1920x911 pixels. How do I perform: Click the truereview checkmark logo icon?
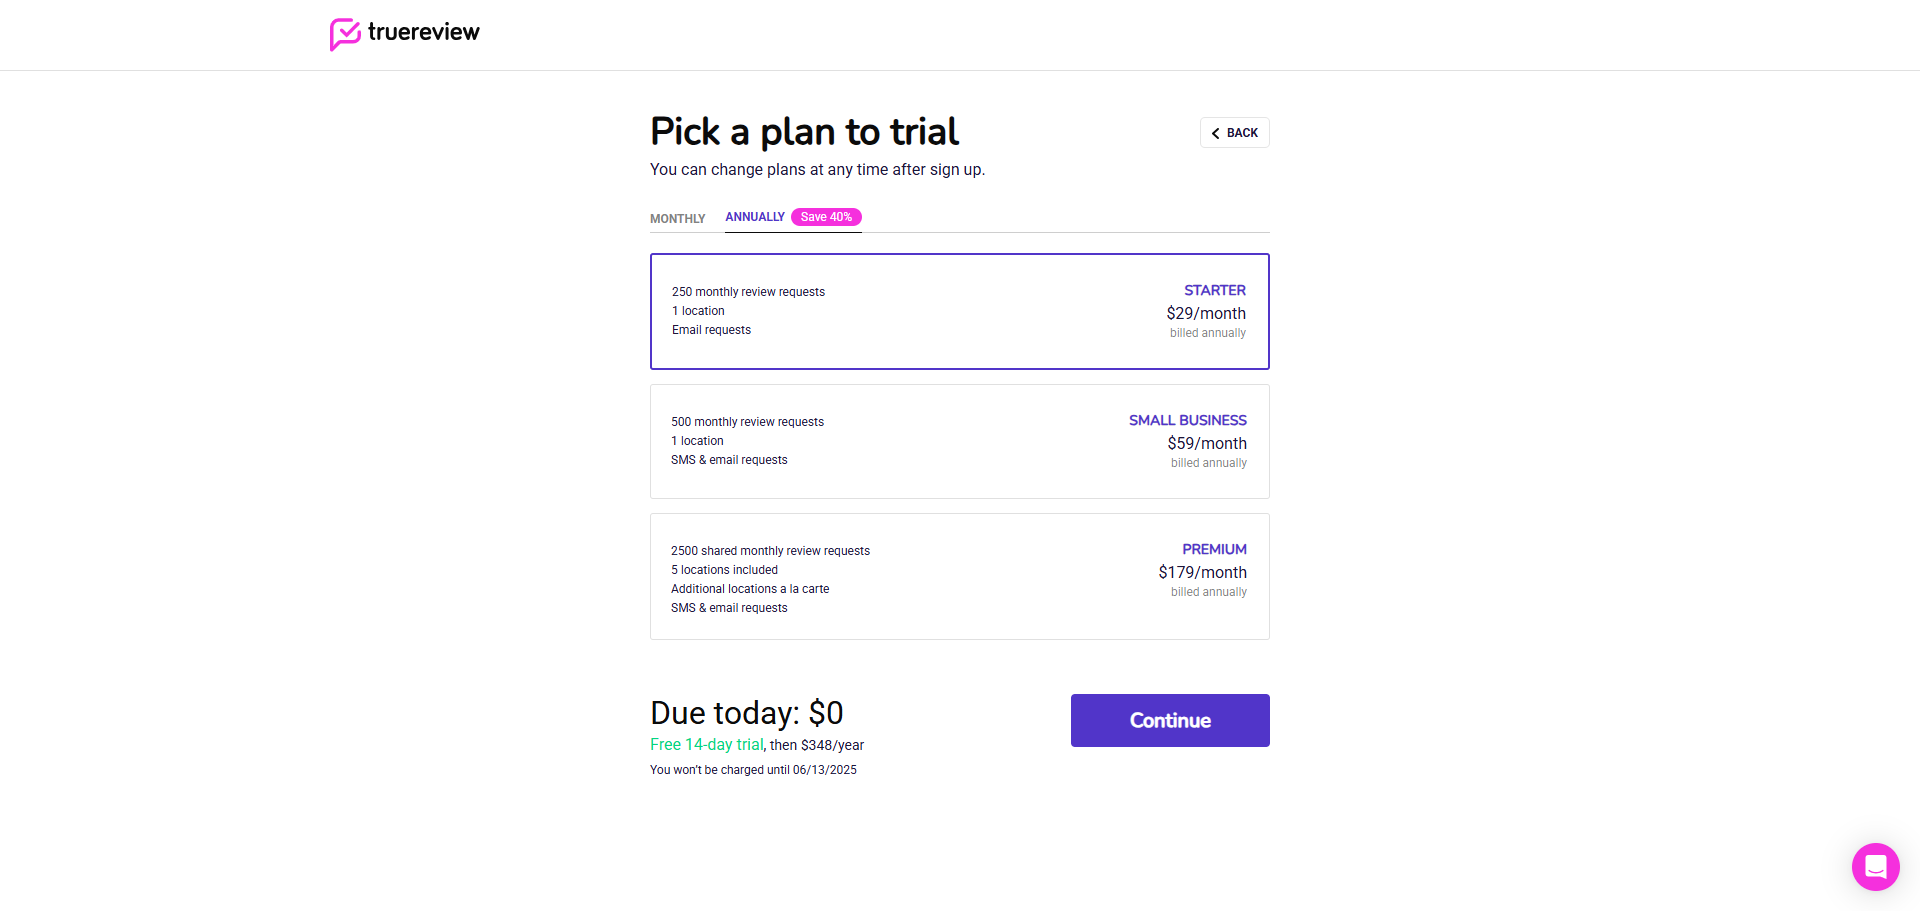(345, 34)
